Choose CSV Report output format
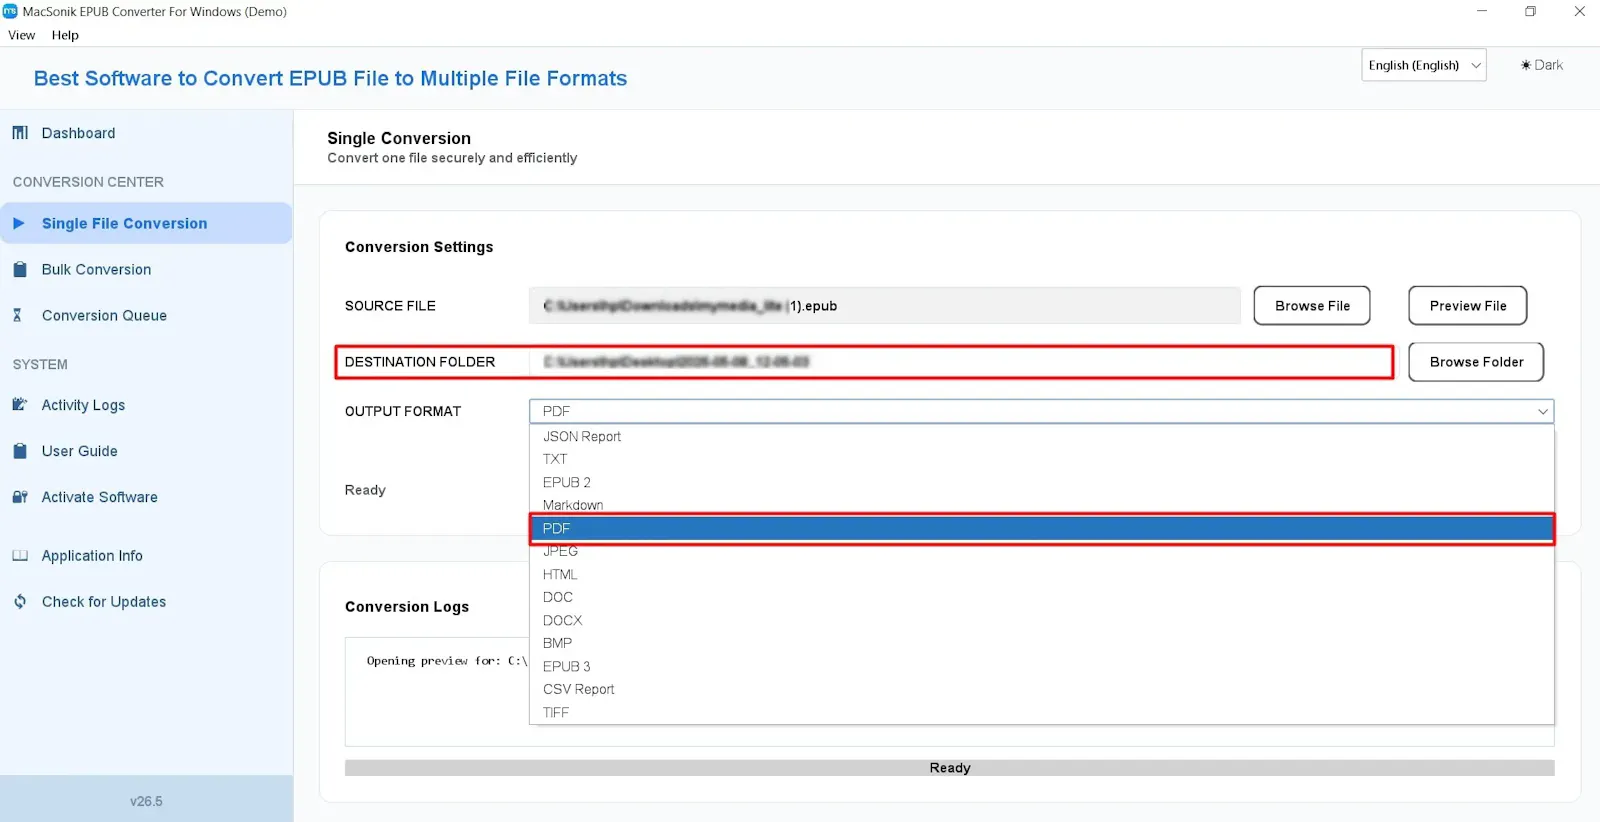The width and height of the screenshot is (1600, 822). pyautogui.click(x=1041, y=689)
